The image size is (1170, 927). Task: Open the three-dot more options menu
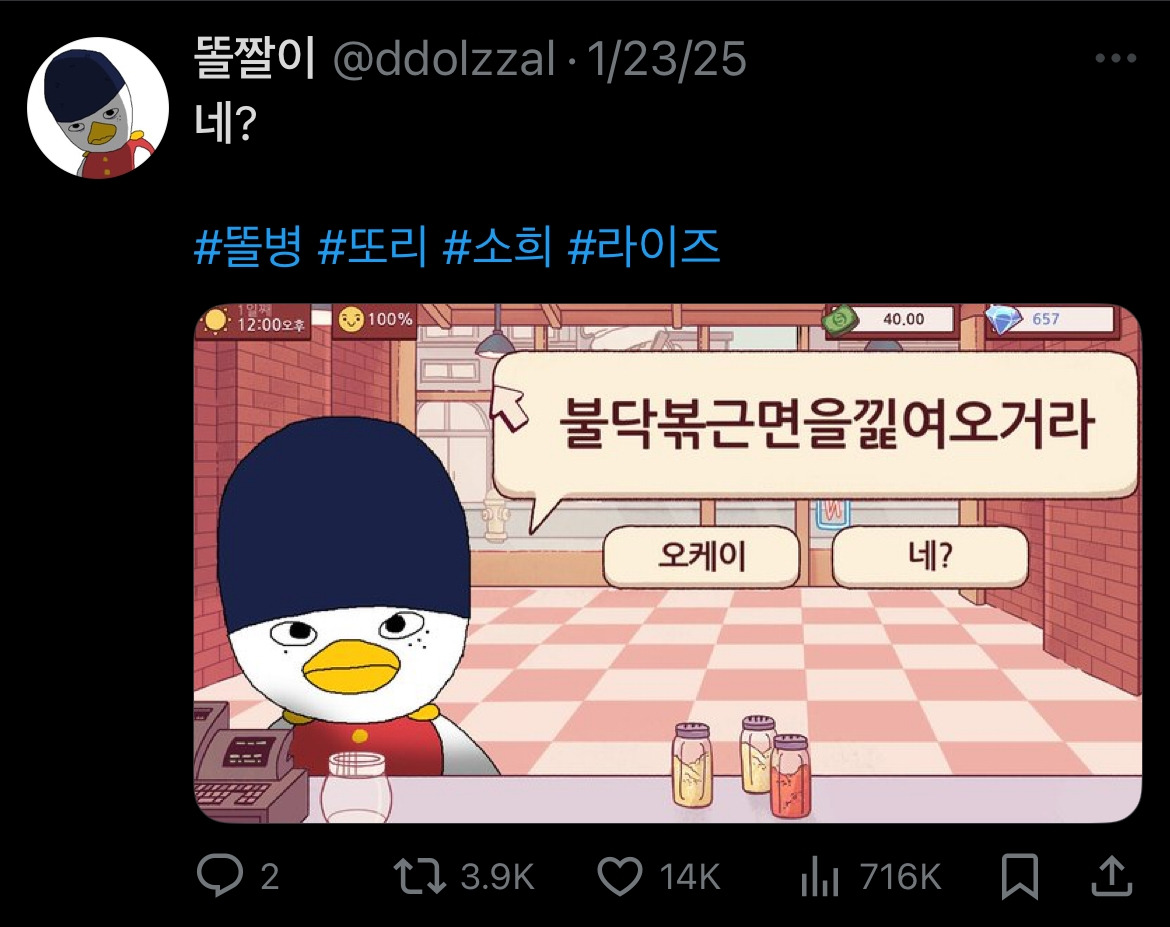pyautogui.click(x=1116, y=58)
